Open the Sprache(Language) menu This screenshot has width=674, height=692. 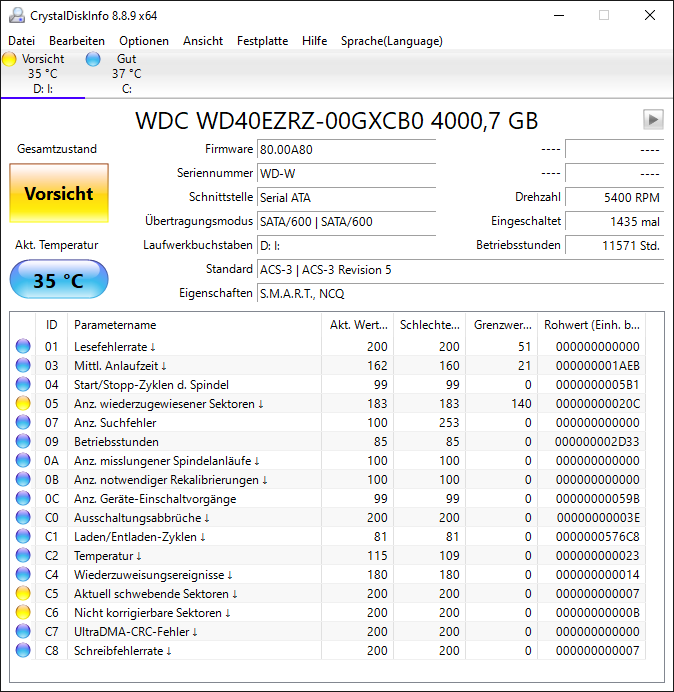click(392, 41)
